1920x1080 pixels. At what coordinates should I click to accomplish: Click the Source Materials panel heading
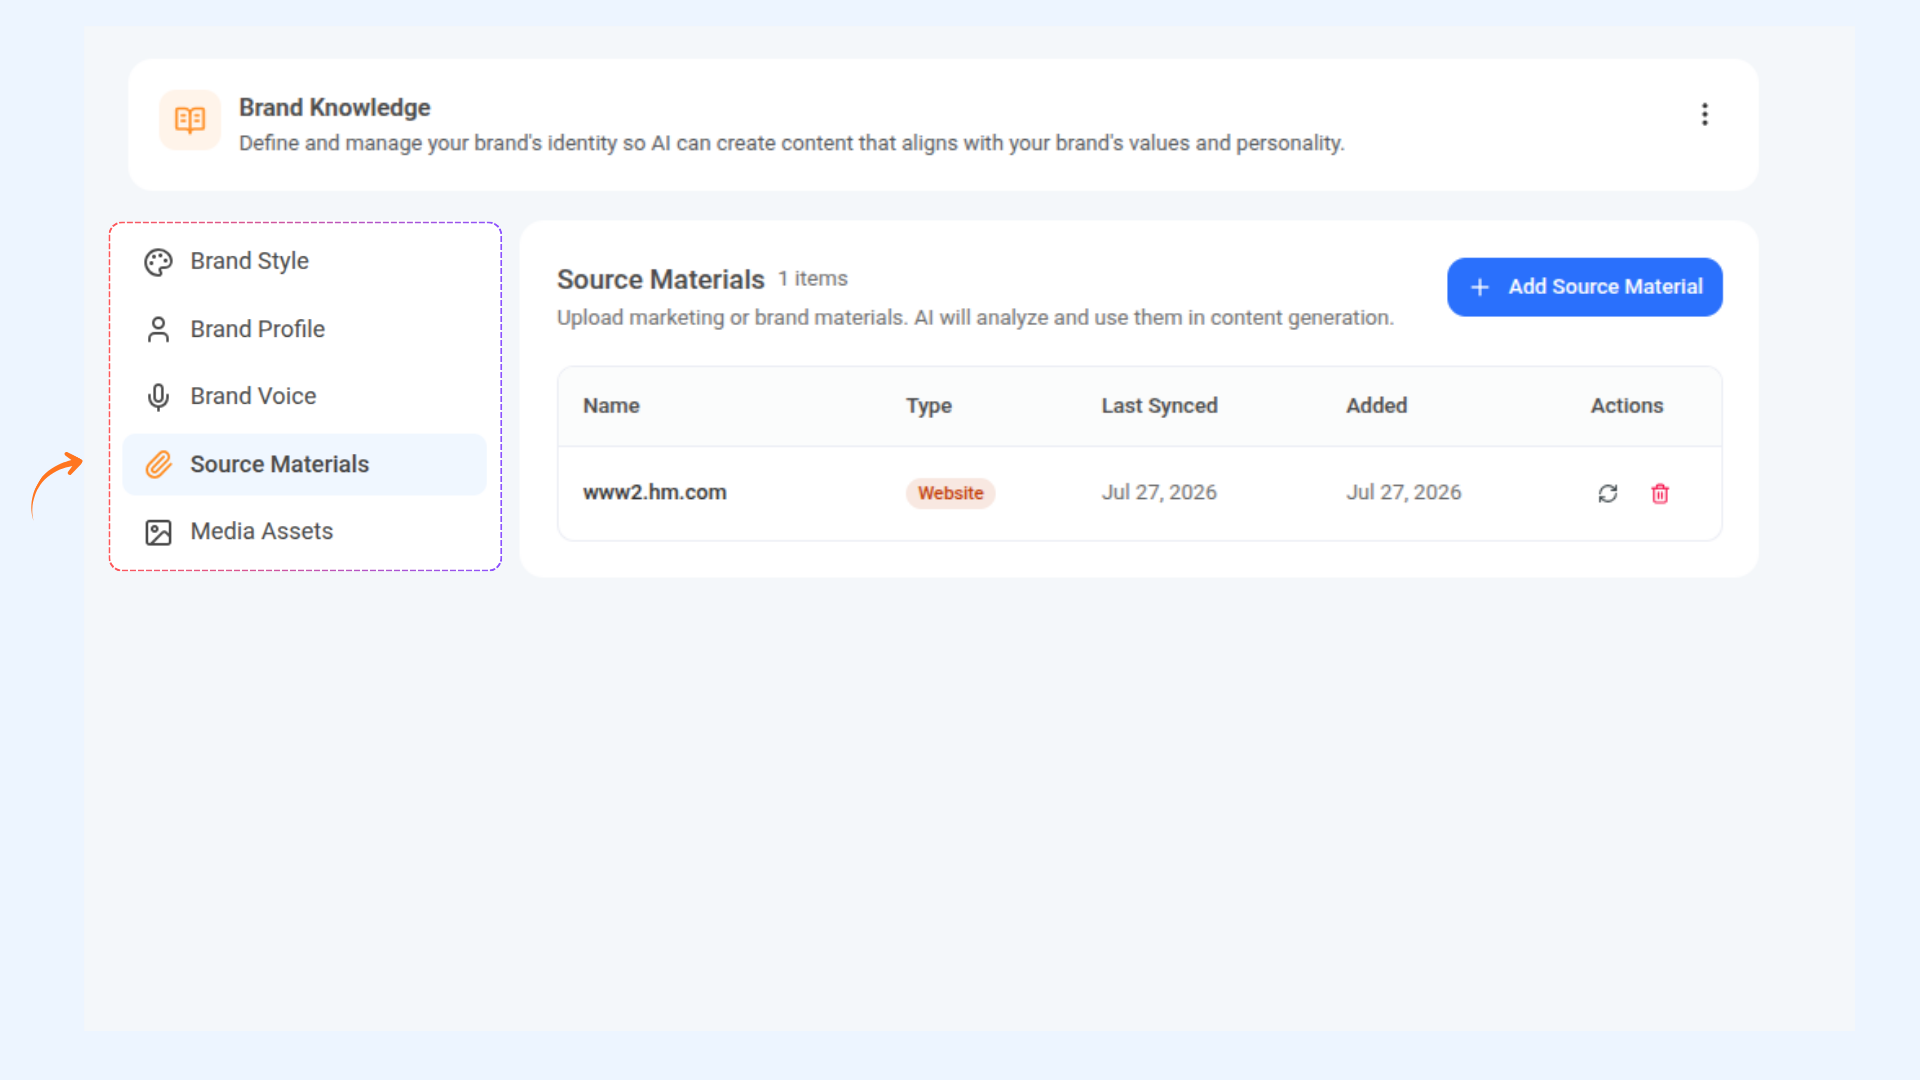click(x=660, y=279)
